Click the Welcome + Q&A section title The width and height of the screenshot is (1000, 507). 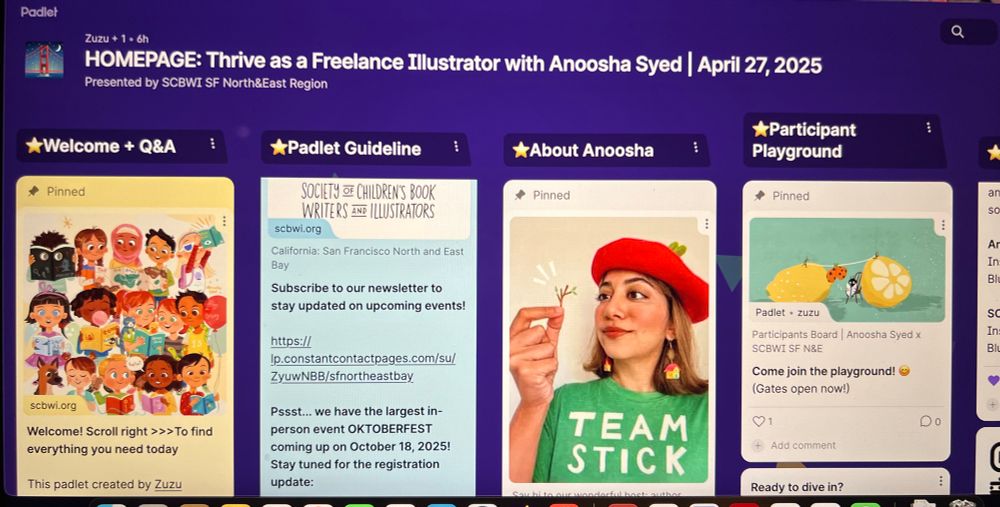pos(101,146)
